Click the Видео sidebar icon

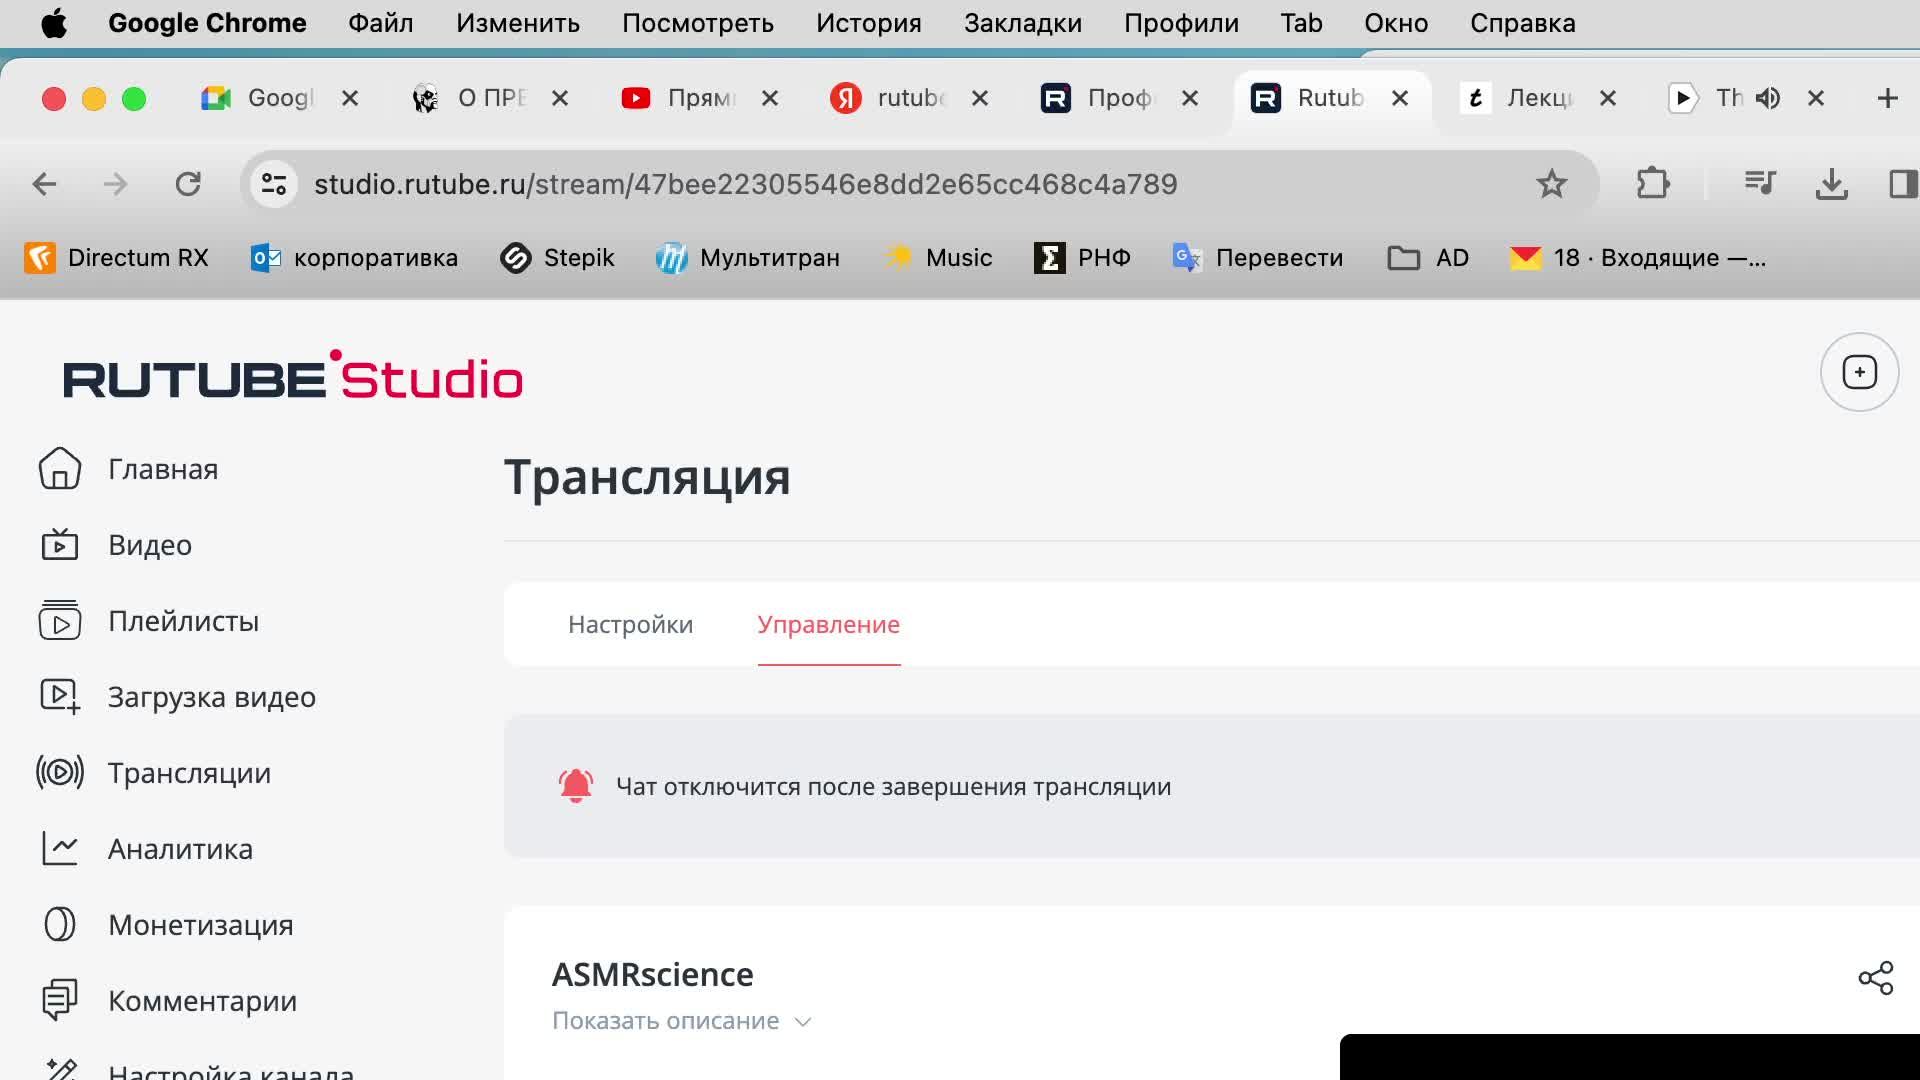[x=60, y=545]
